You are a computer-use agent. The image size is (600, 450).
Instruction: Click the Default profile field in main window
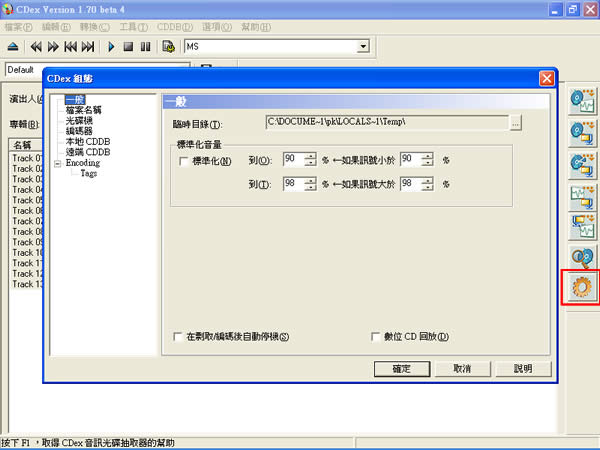point(24,70)
